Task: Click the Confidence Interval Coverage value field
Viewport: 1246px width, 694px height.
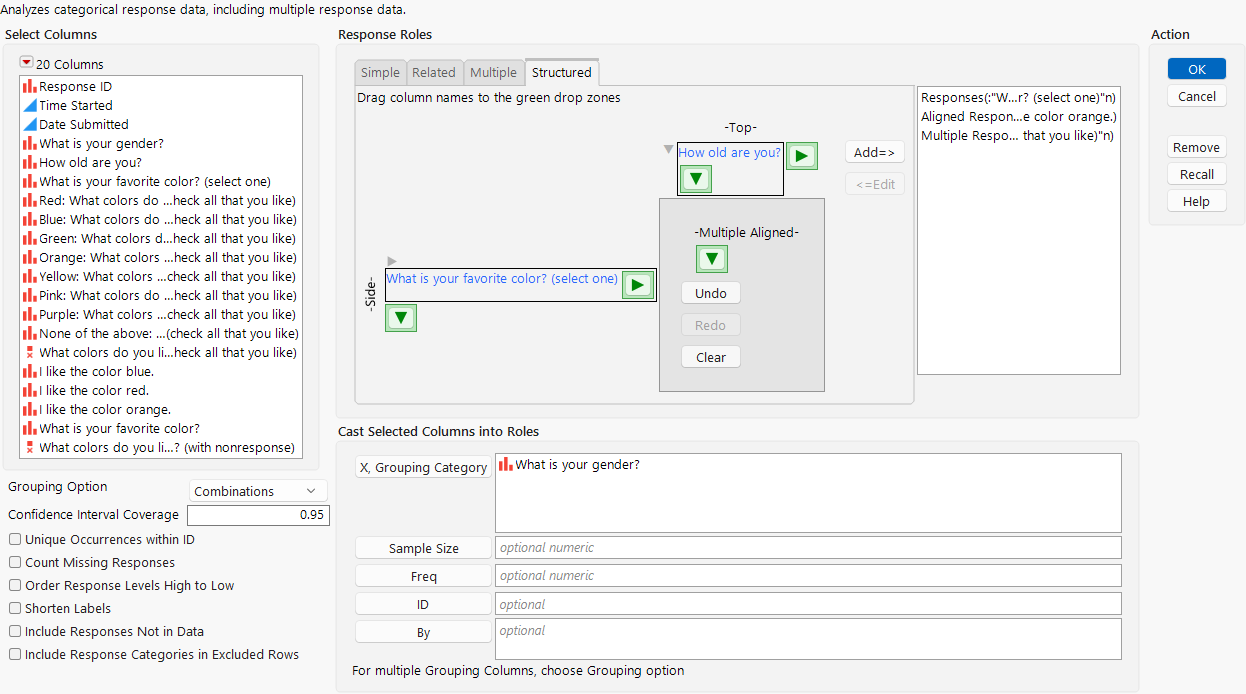Action: point(257,514)
